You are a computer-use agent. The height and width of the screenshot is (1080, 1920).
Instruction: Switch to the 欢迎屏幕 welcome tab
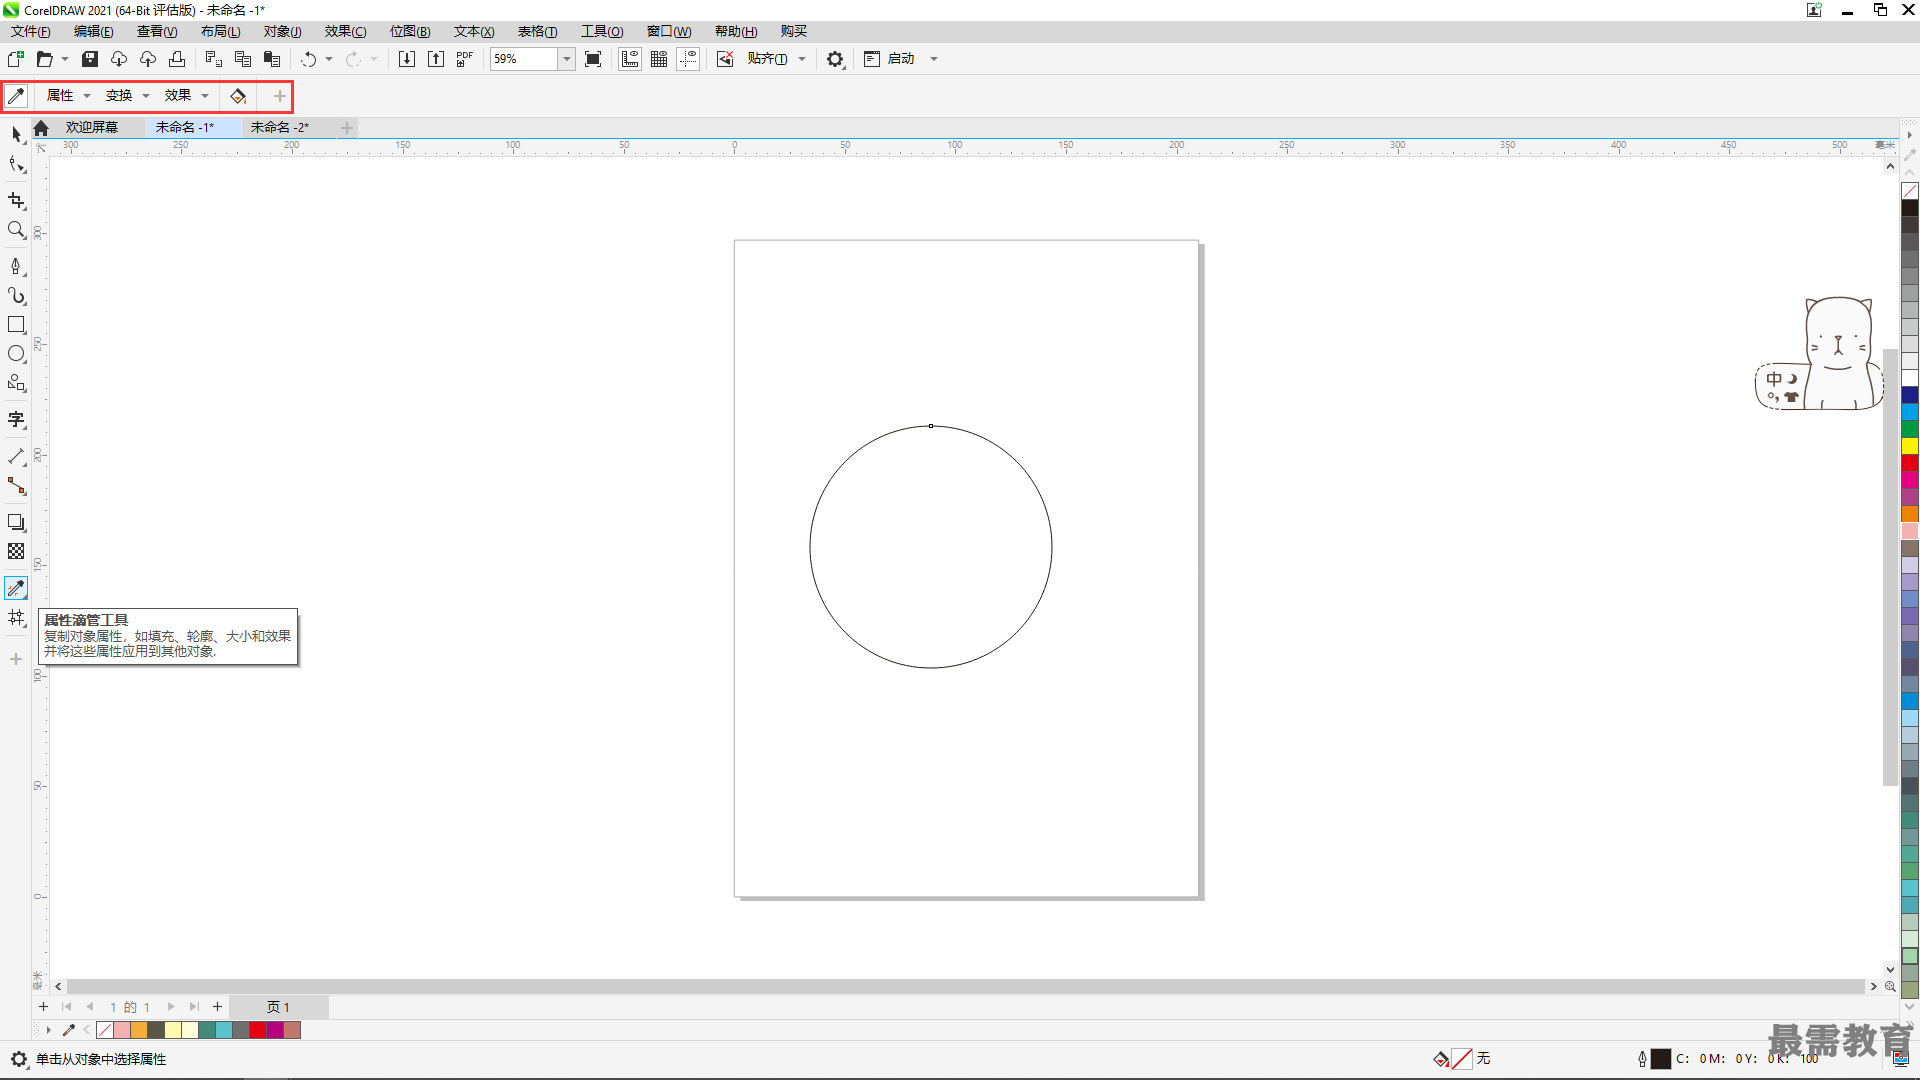[92, 127]
